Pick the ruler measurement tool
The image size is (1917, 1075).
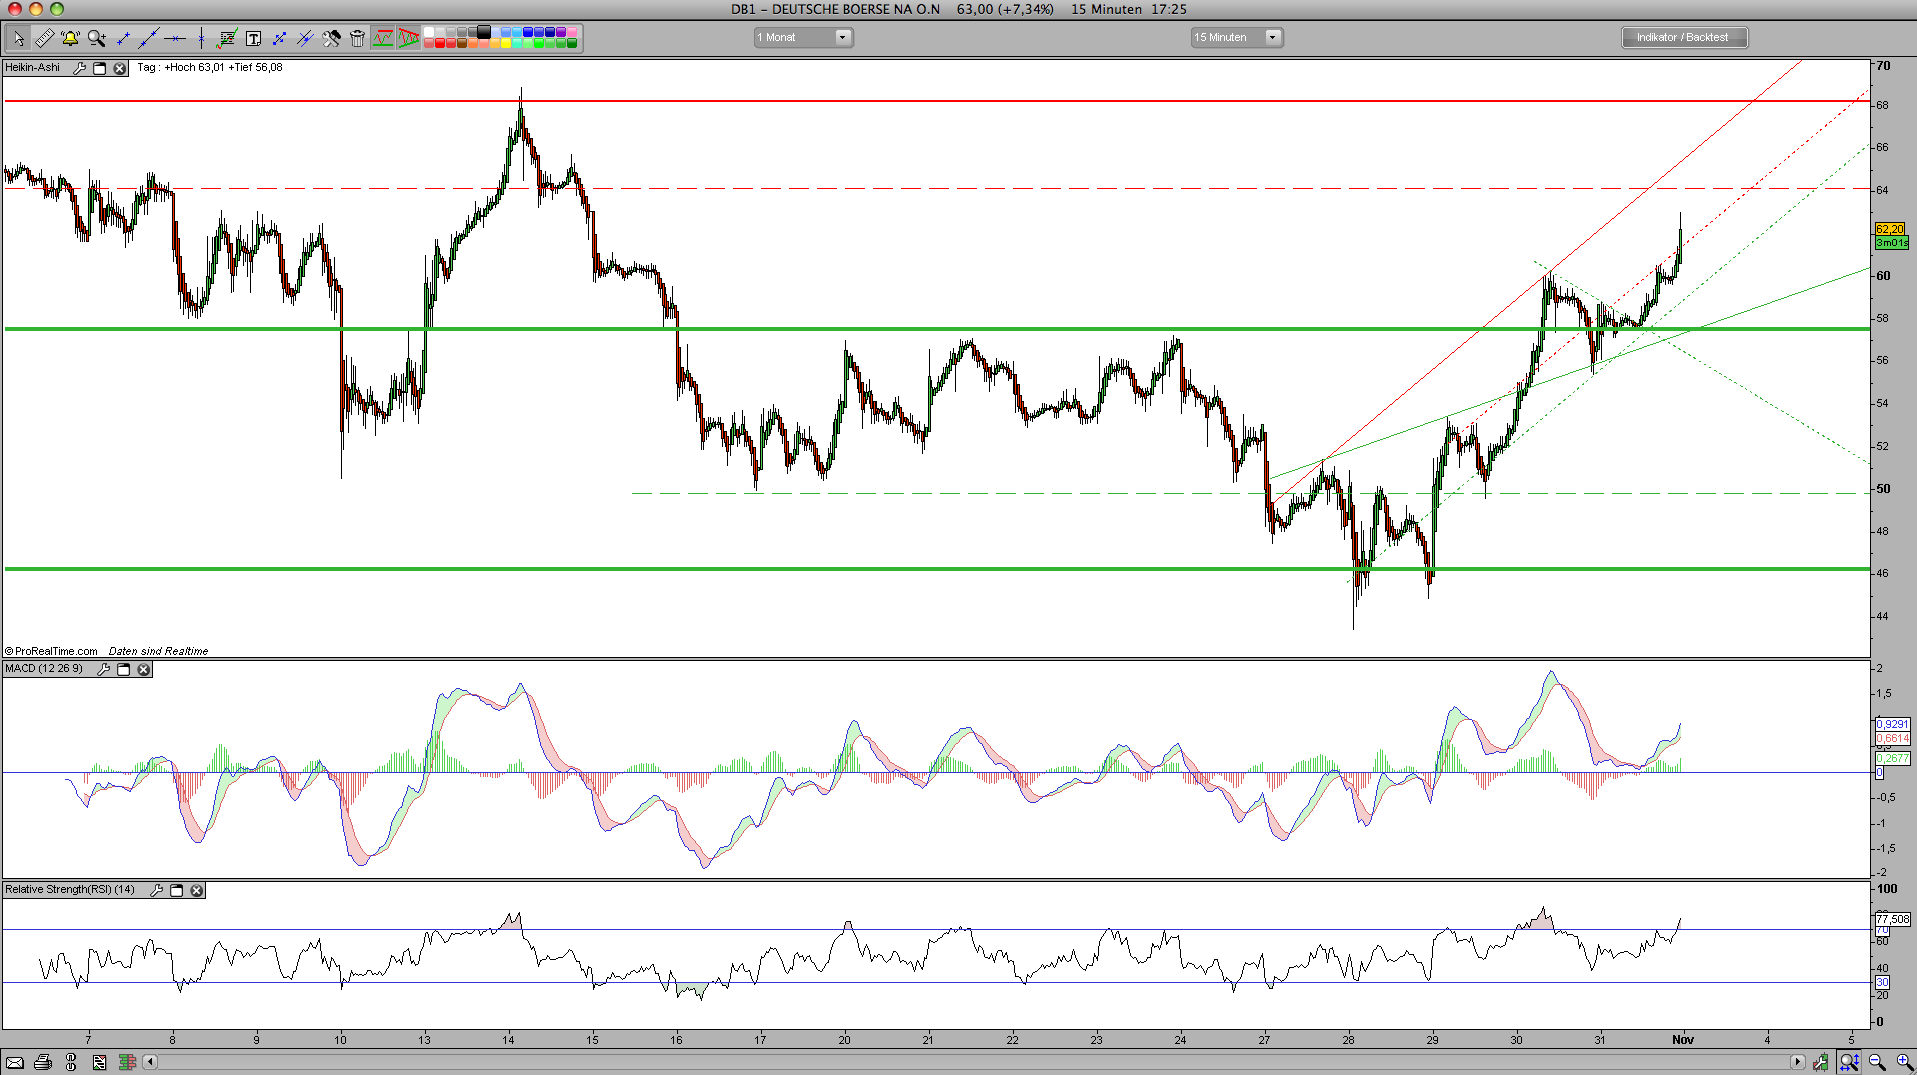click(44, 38)
